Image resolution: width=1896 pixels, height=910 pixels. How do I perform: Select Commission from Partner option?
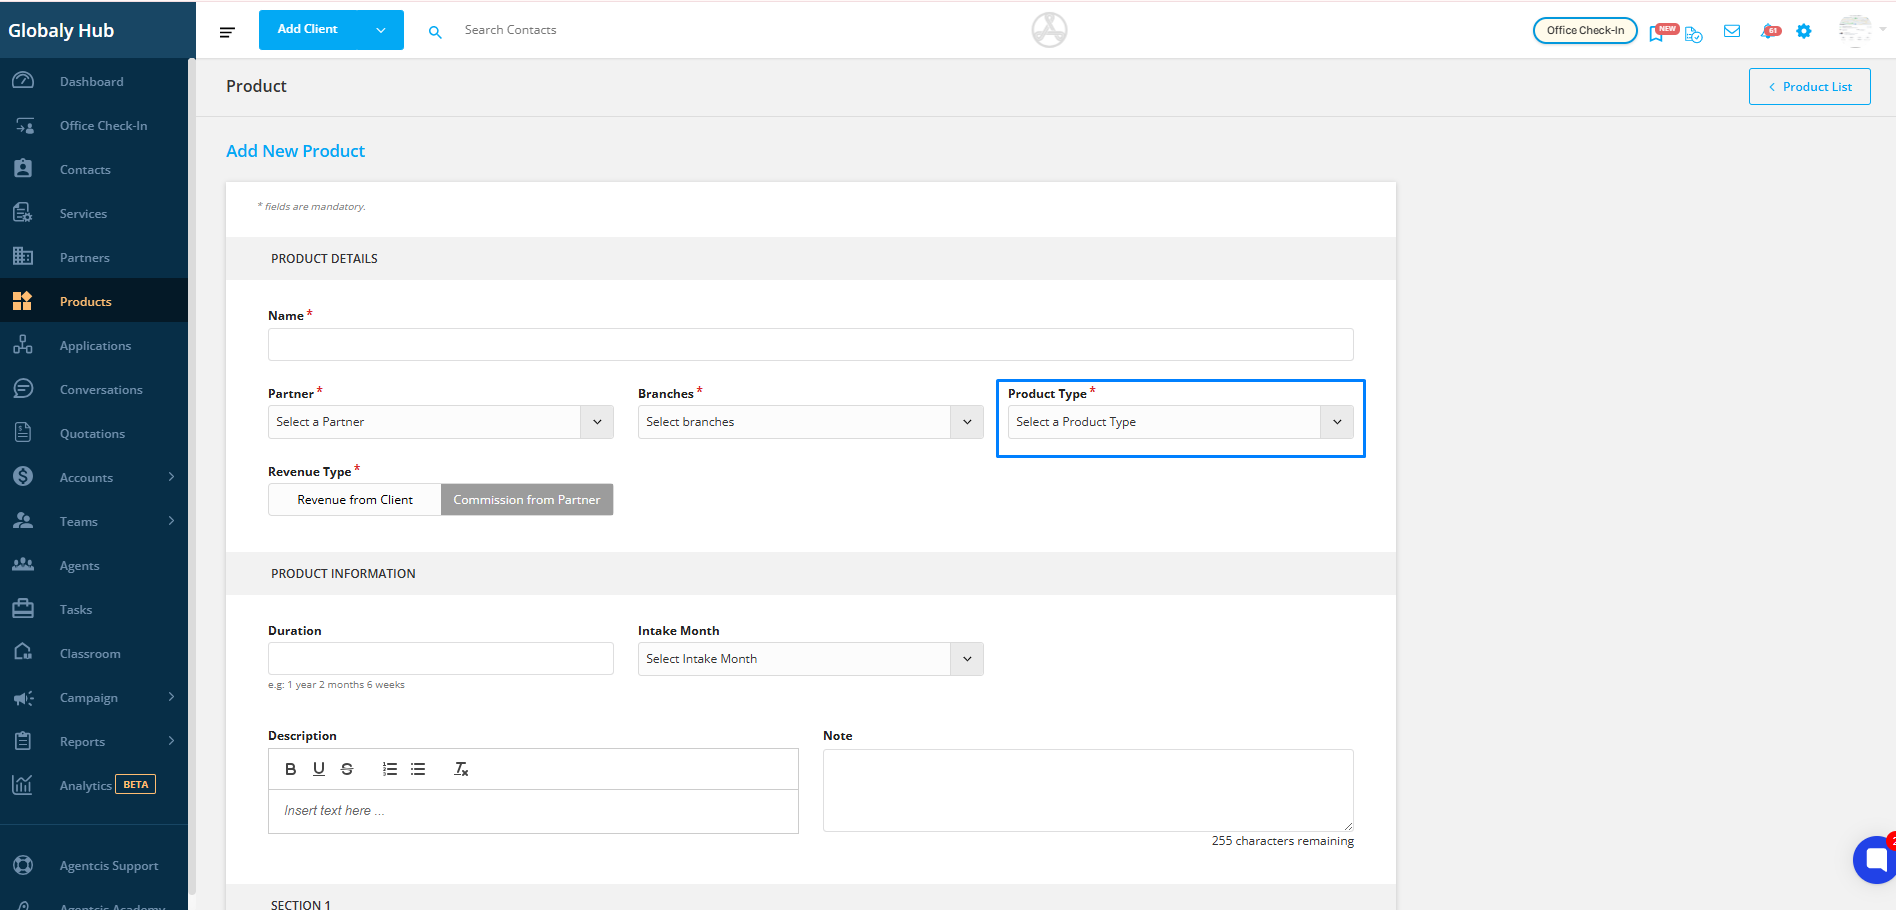click(x=526, y=500)
